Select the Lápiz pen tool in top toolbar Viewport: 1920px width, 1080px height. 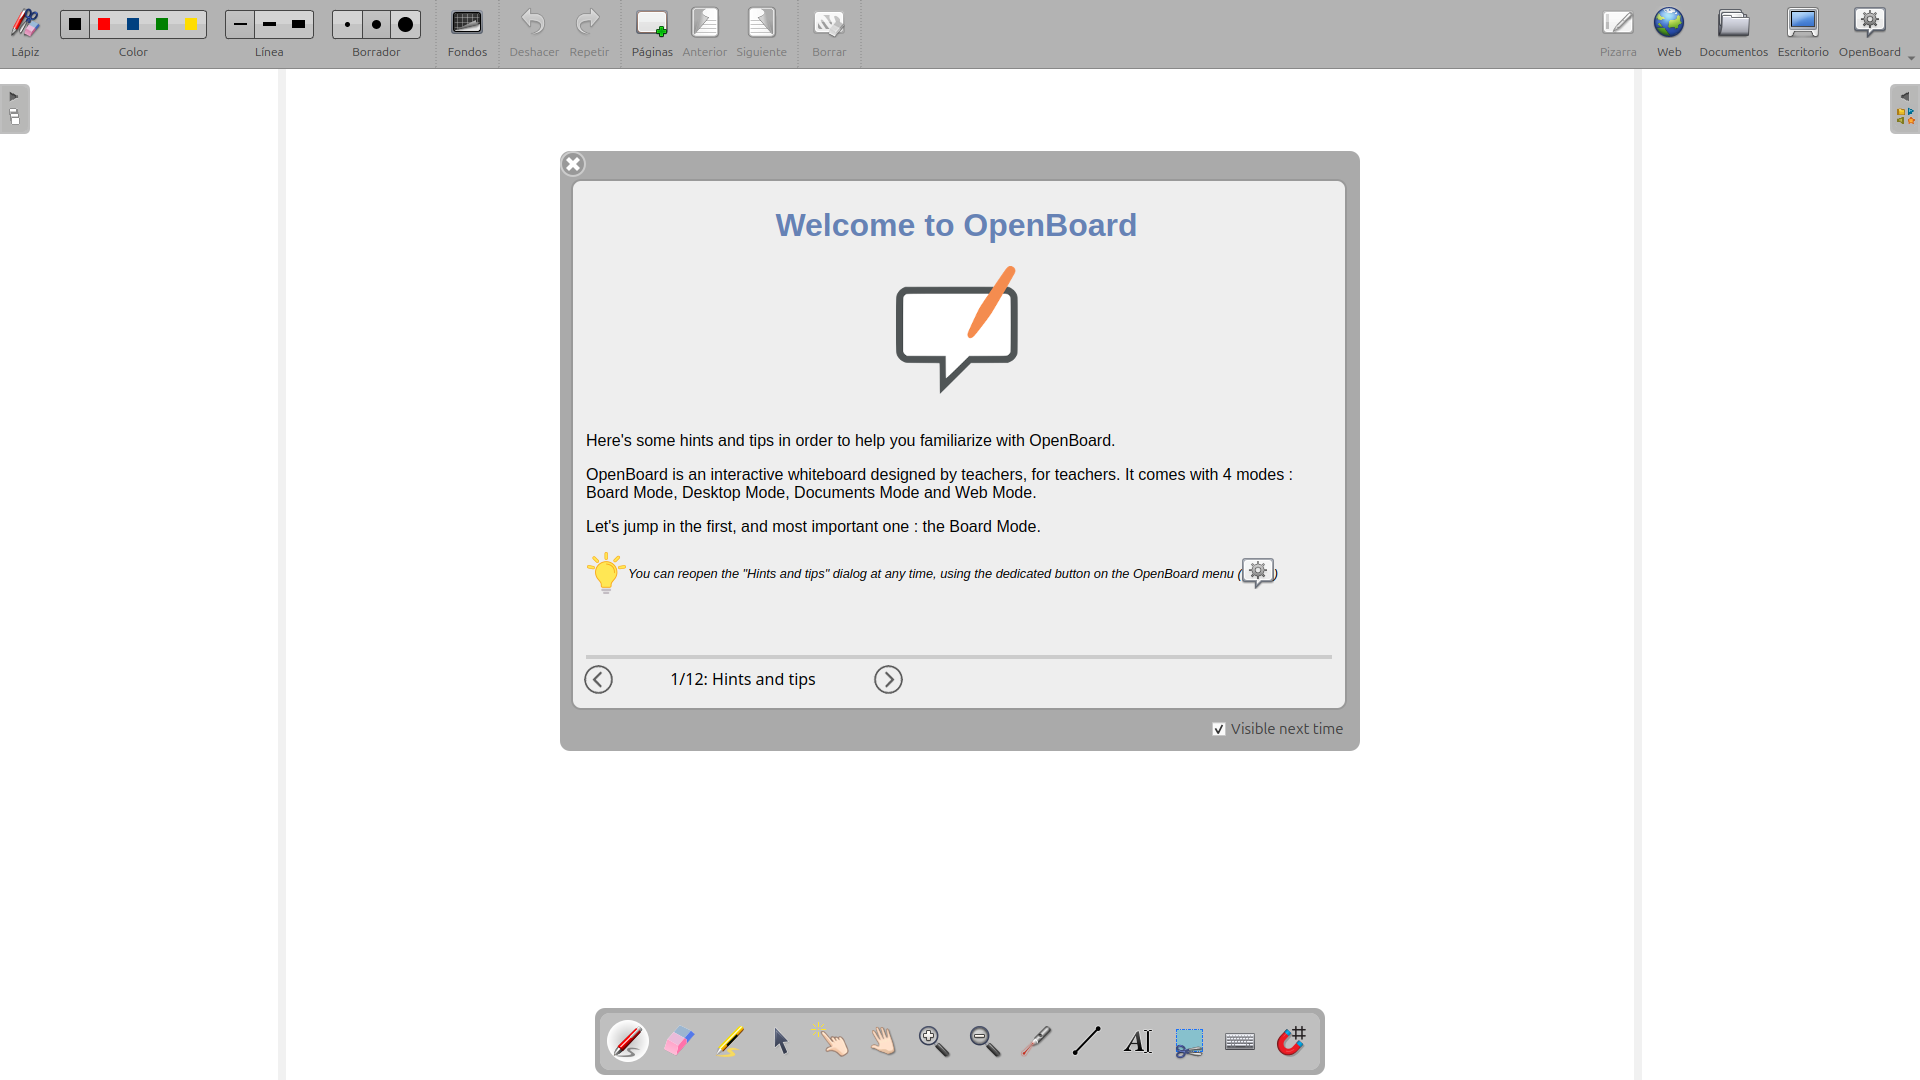tap(25, 33)
